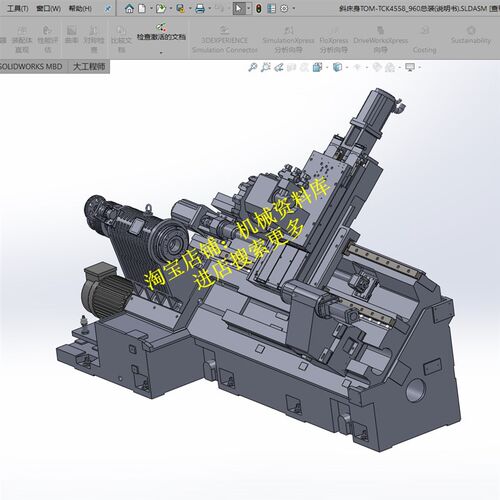Launch DriveWorksXpress 向导
The height and width of the screenshot is (500, 500).
click(x=381, y=40)
